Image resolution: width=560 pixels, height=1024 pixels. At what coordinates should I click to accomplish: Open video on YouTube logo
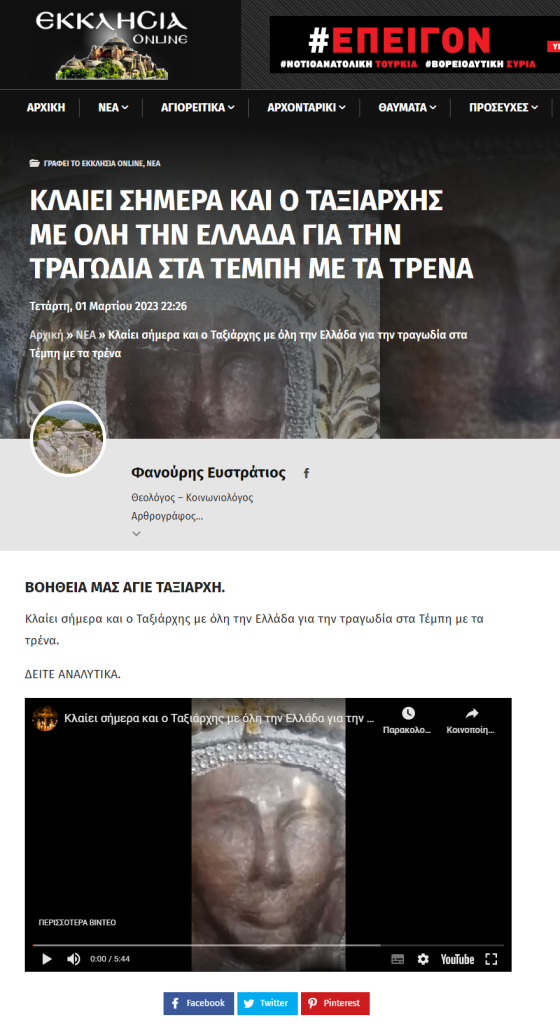(457, 959)
